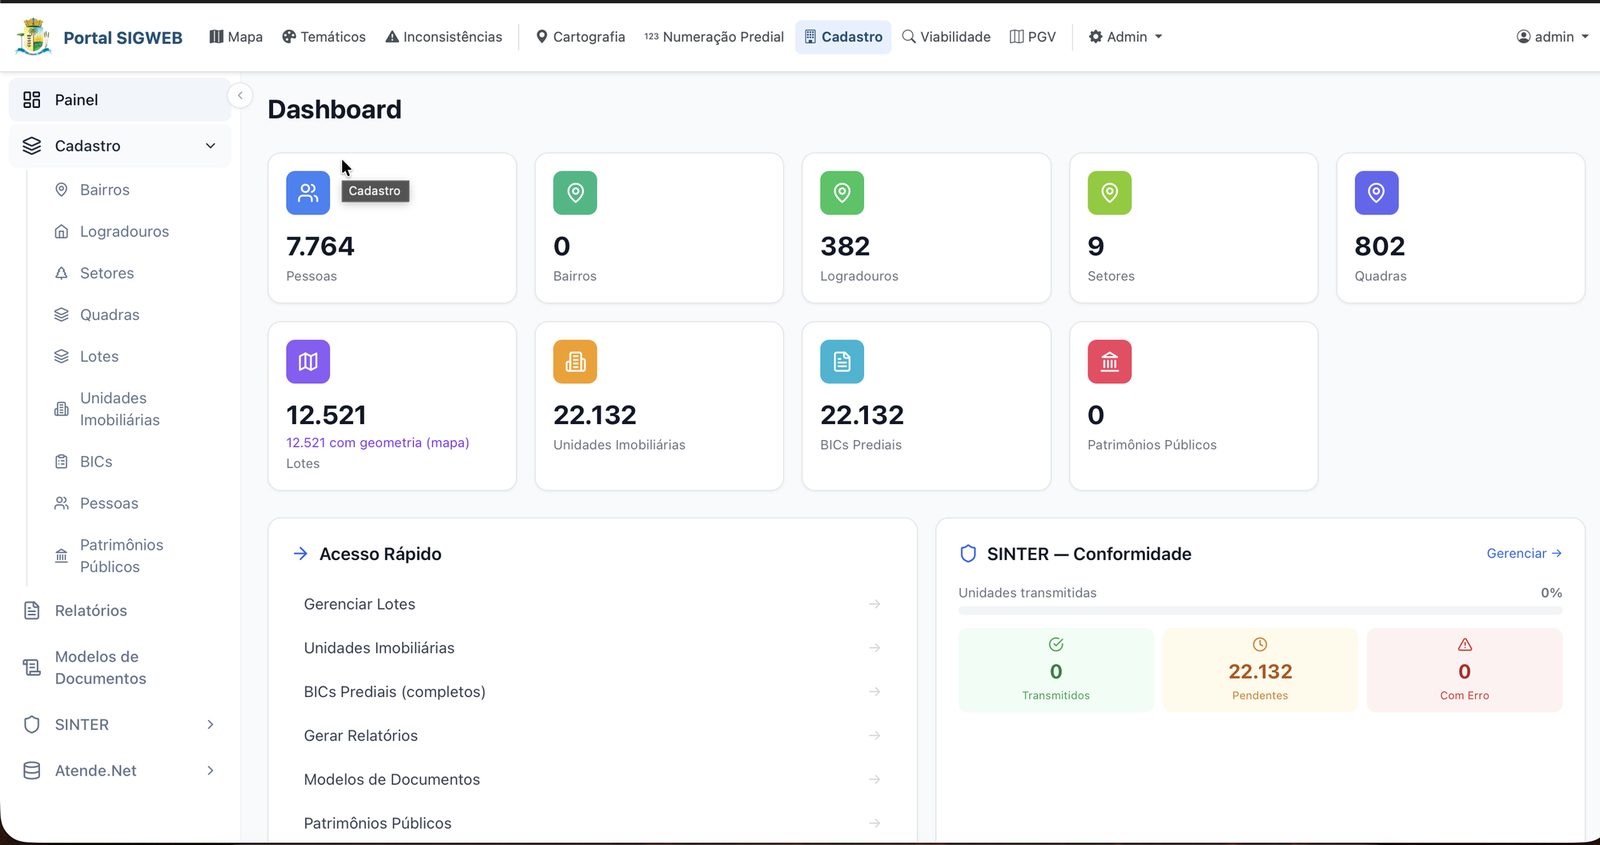Image resolution: width=1600 pixels, height=845 pixels.
Task: Open the Temáticos navigation item
Action: pyautogui.click(x=324, y=37)
